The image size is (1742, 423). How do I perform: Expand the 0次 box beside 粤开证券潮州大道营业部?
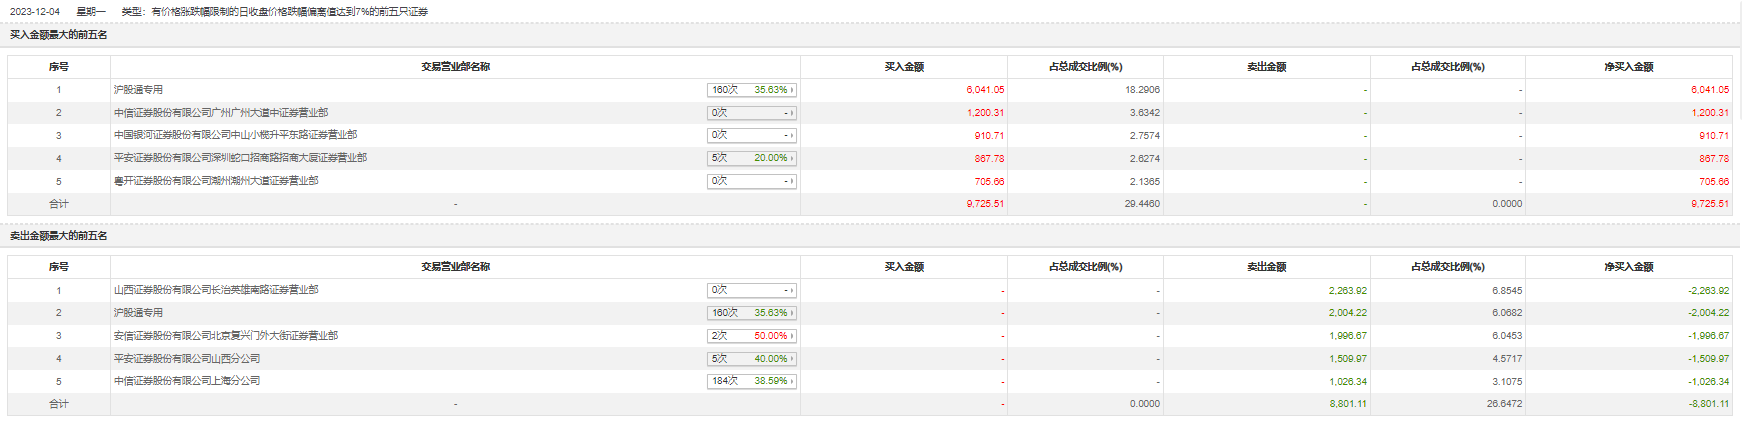pos(751,181)
